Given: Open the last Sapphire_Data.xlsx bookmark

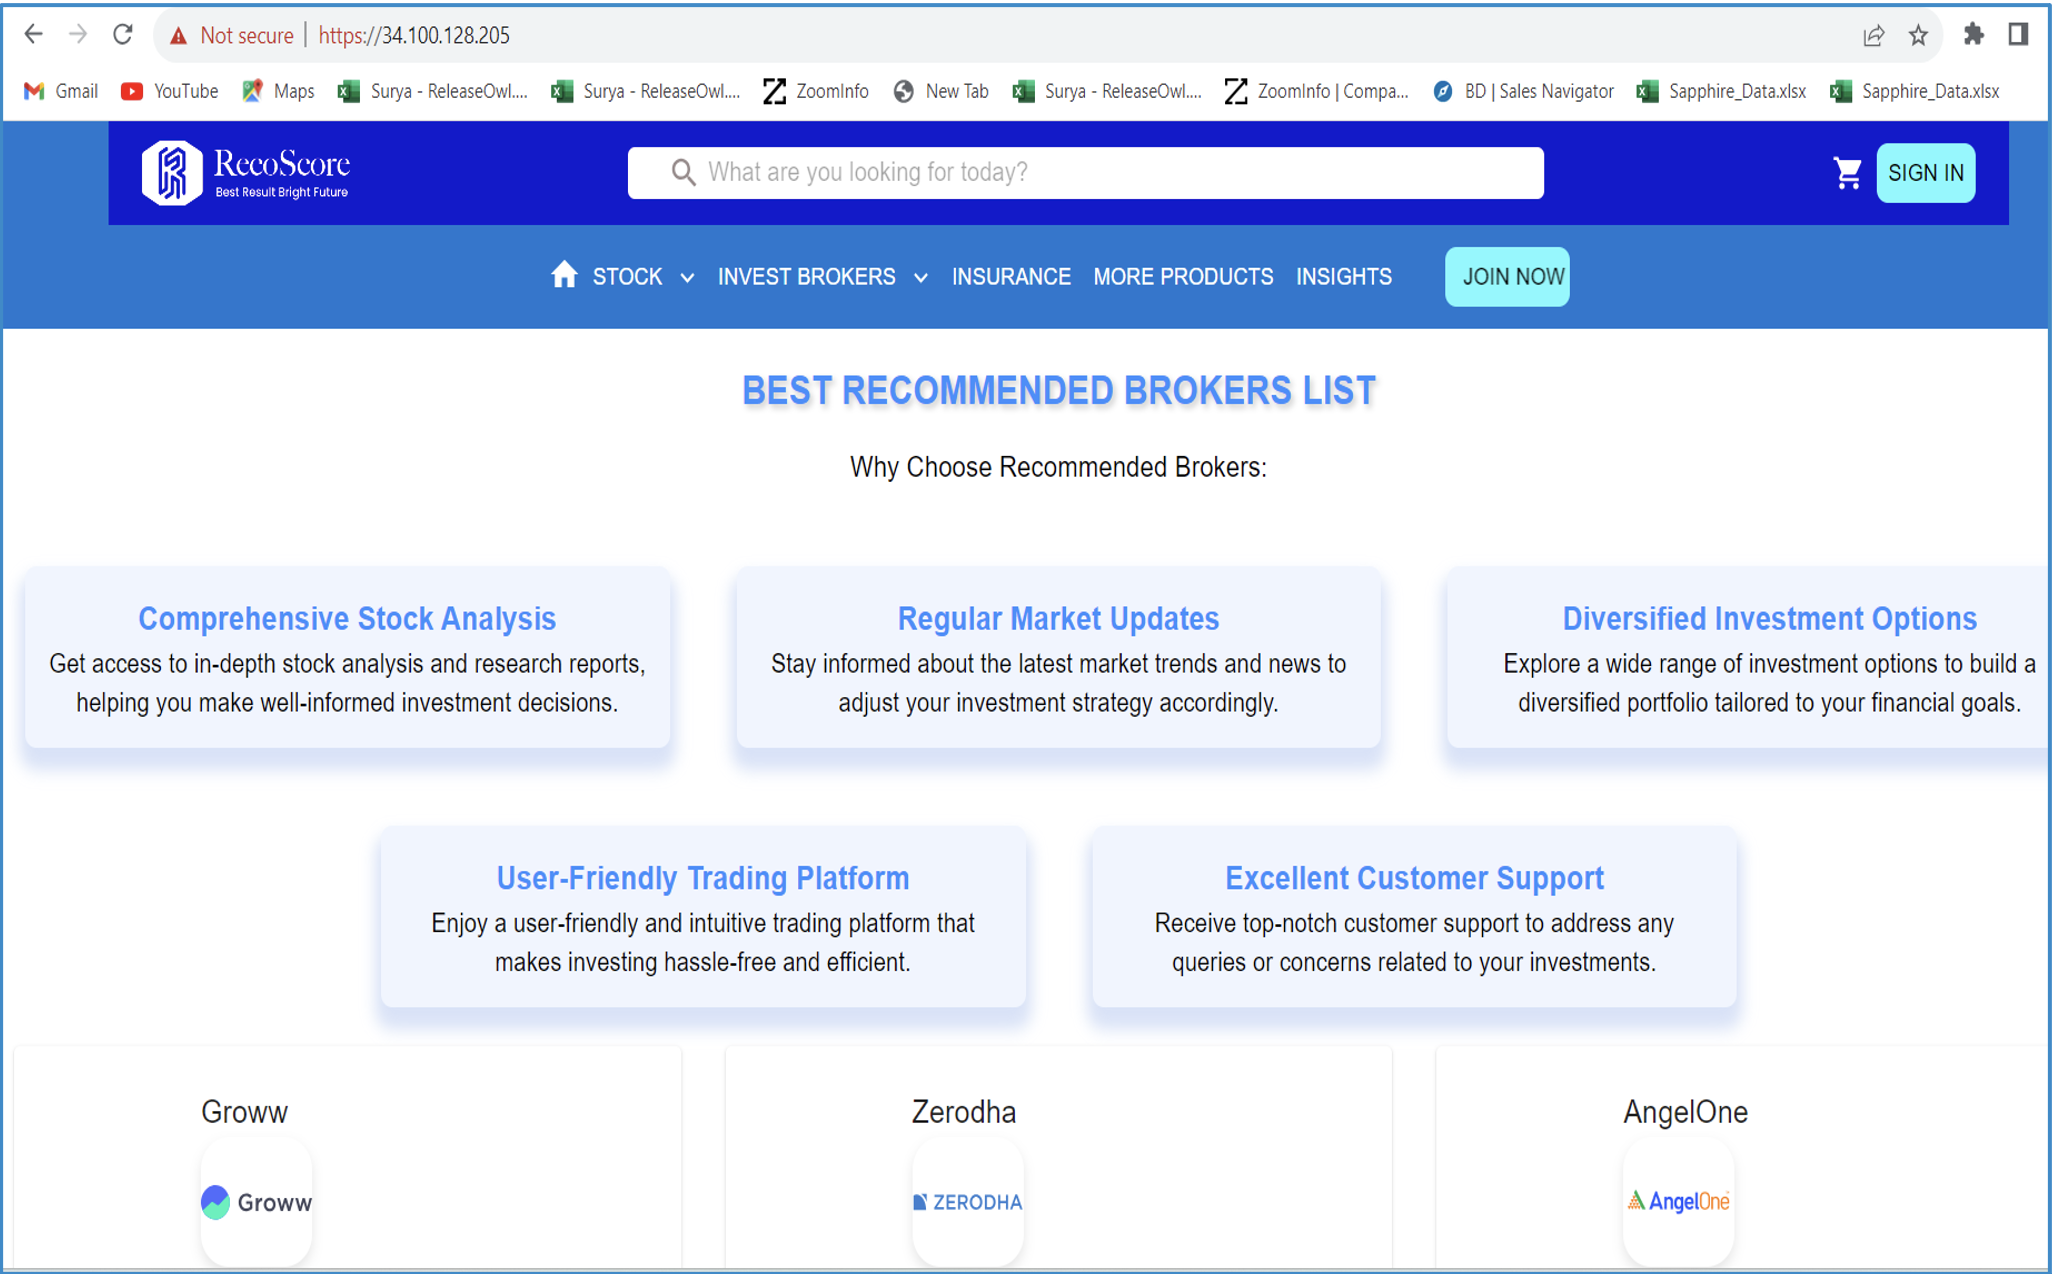Looking at the screenshot, I should pos(1914,91).
